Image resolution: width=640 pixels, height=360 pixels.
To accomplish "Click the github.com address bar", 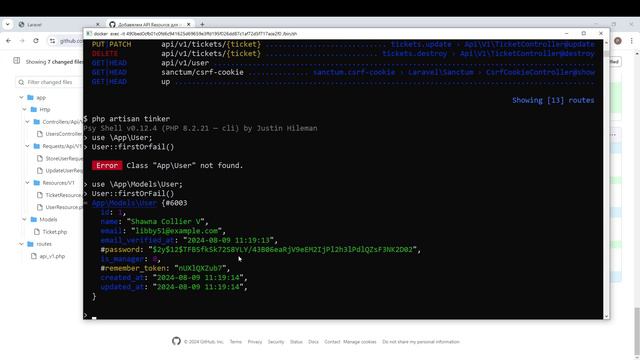I will click(71, 41).
